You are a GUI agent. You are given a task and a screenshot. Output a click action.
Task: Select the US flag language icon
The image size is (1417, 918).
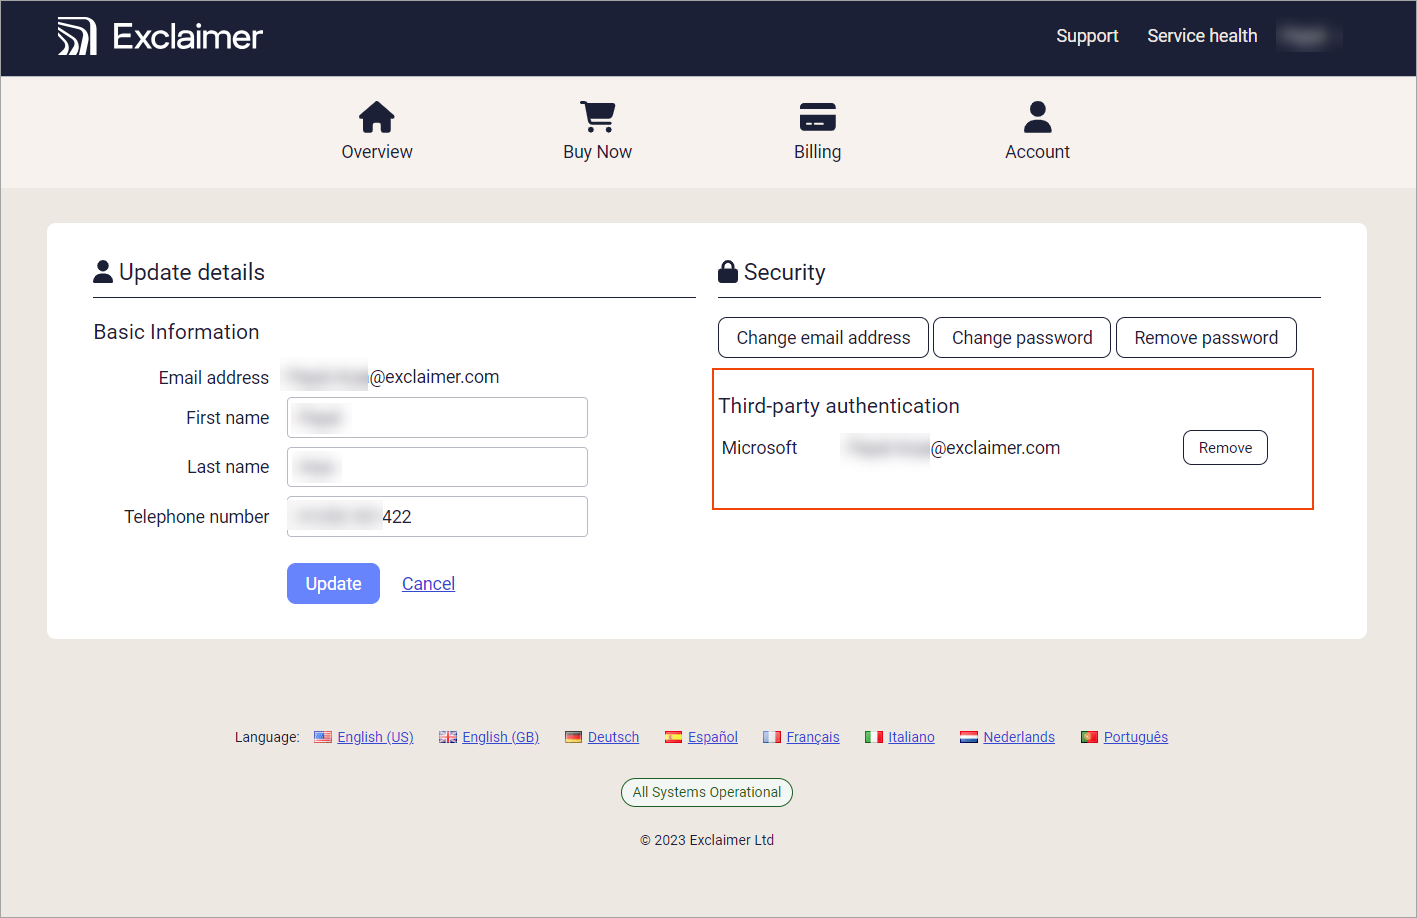pos(323,737)
